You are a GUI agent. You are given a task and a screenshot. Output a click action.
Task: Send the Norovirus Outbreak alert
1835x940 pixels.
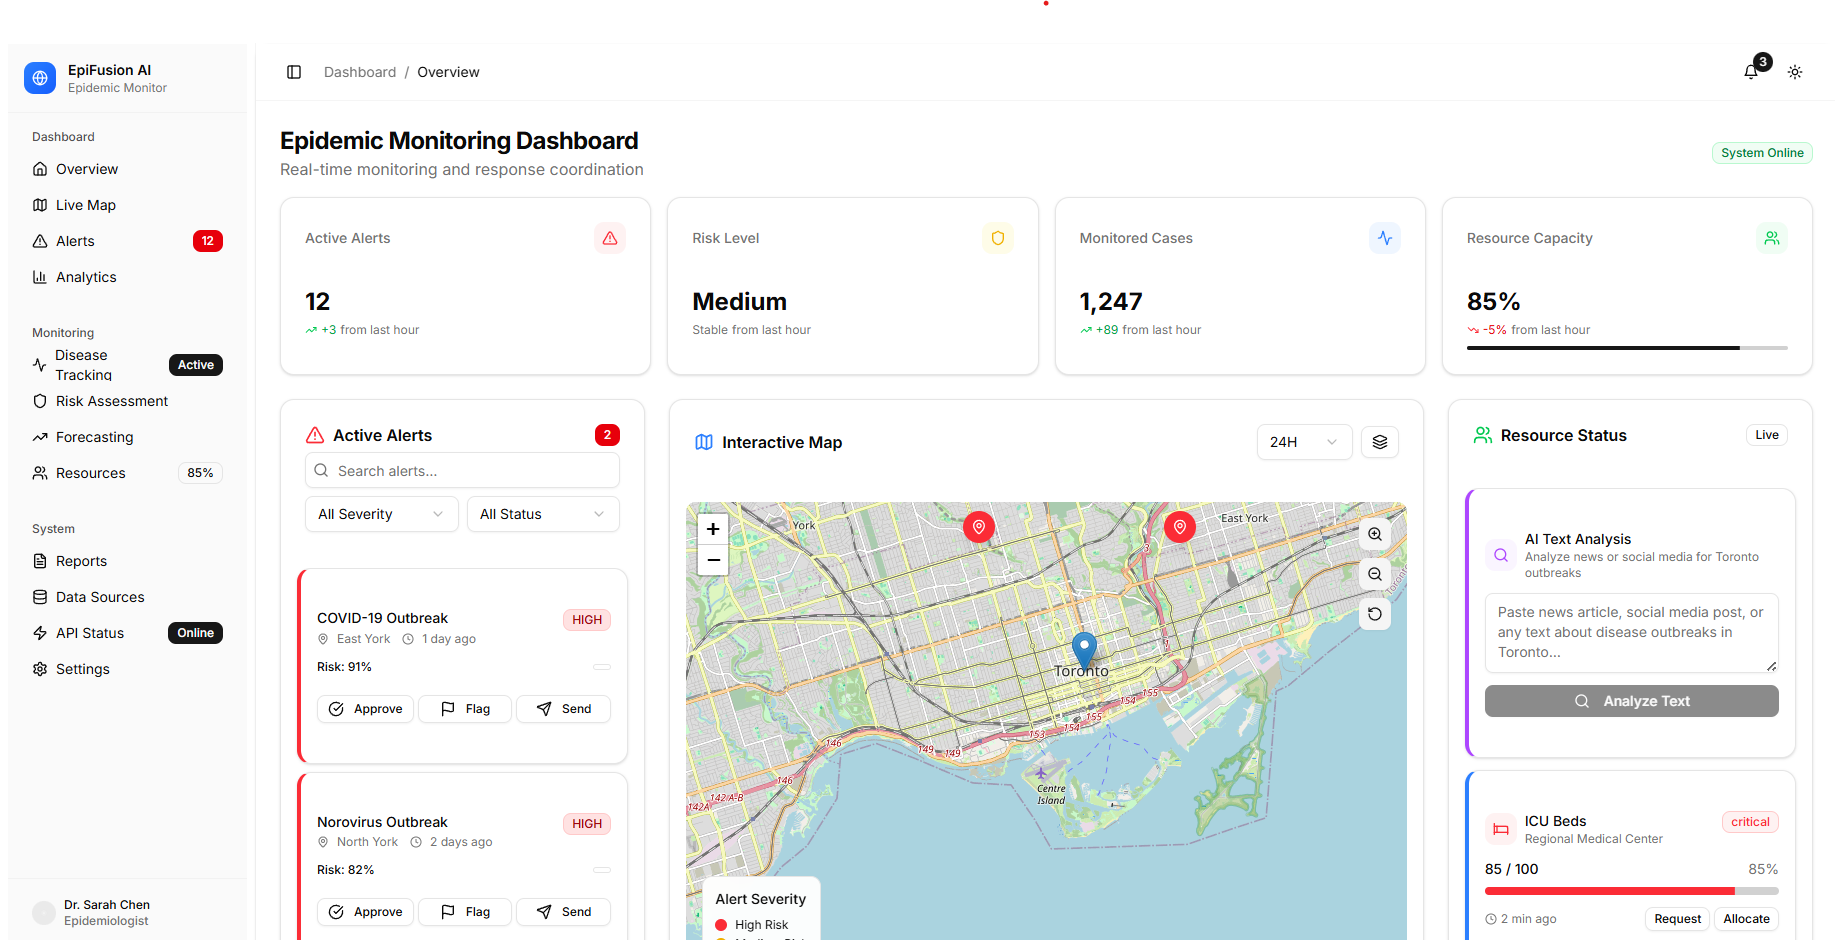pyautogui.click(x=563, y=912)
